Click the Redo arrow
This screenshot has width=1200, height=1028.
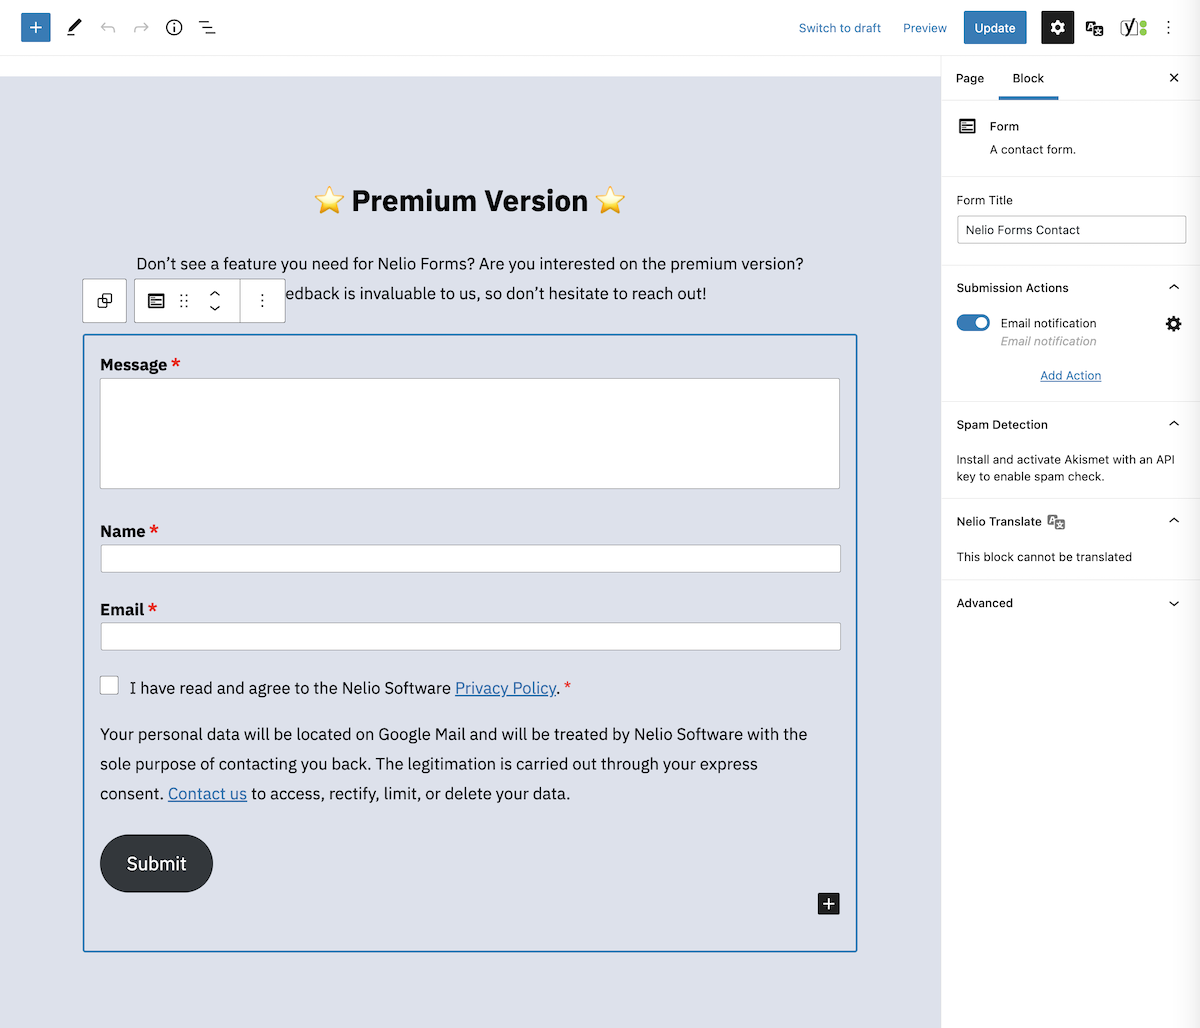[141, 27]
